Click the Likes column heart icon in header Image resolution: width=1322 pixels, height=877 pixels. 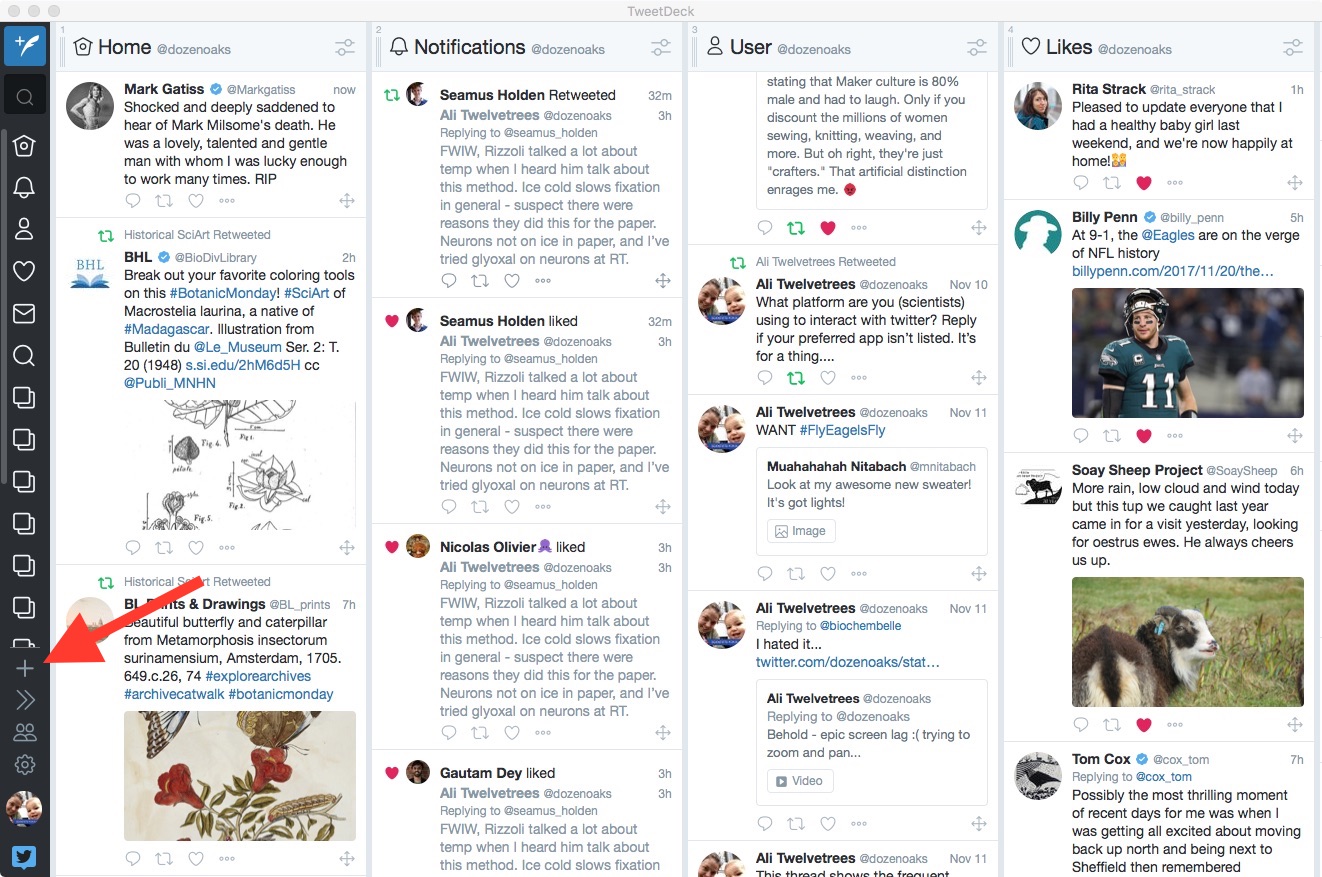pos(1031,47)
